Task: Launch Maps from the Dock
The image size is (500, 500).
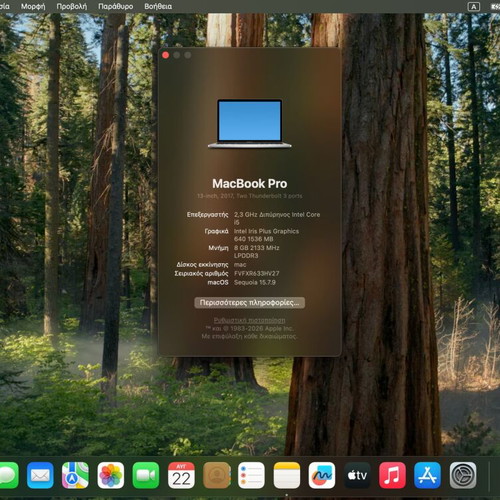Action: click(x=75, y=475)
